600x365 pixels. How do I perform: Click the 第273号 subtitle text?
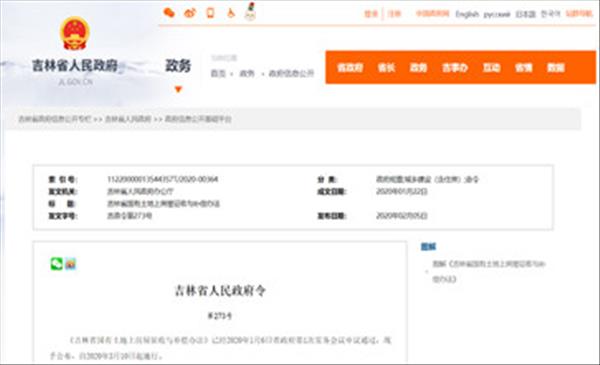[220, 316]
